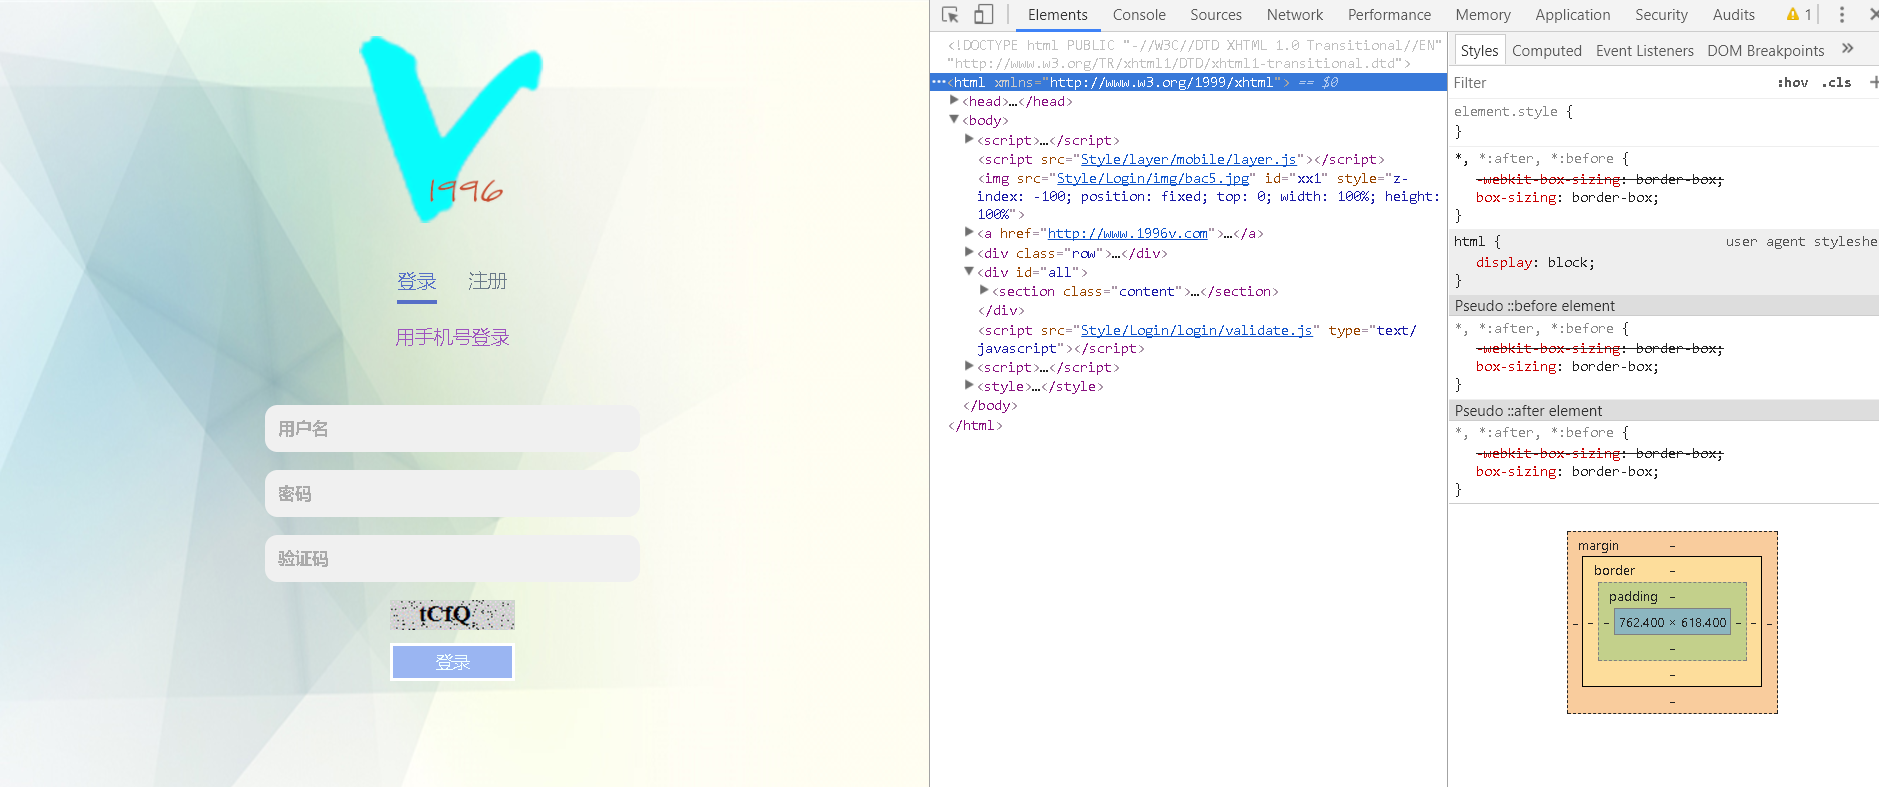Toggle the .cls class editor

pyautogui.click(x=1836, y=83)
